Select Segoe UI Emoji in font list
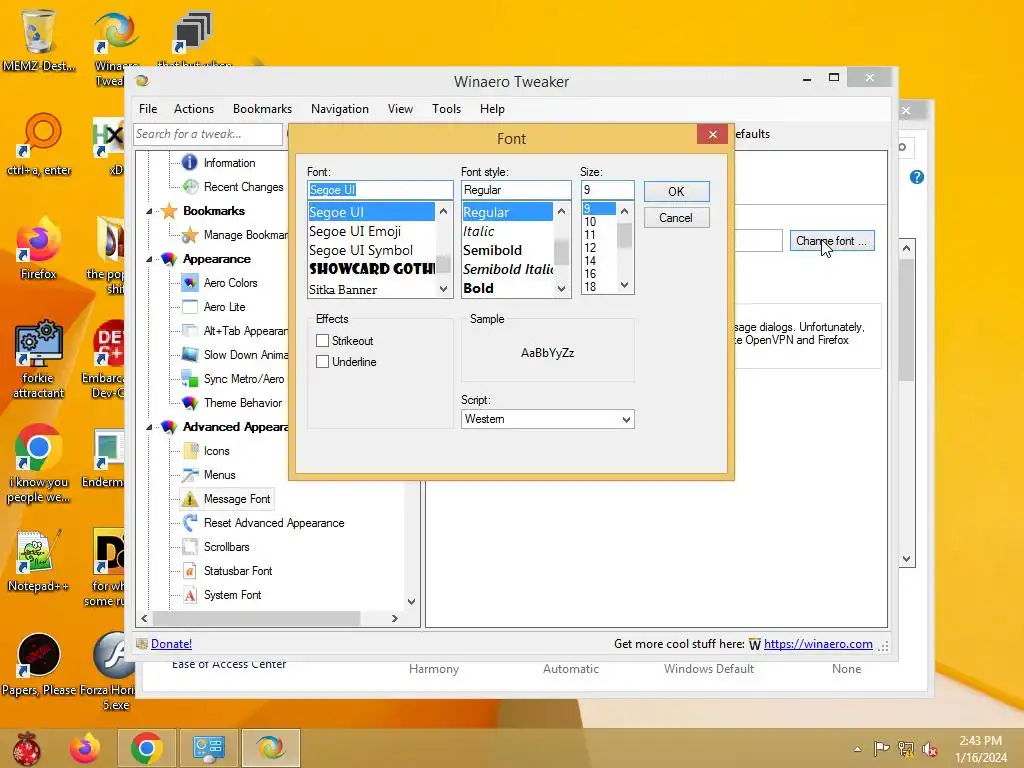Viewport: 1024px width, 768px height. 371,231
